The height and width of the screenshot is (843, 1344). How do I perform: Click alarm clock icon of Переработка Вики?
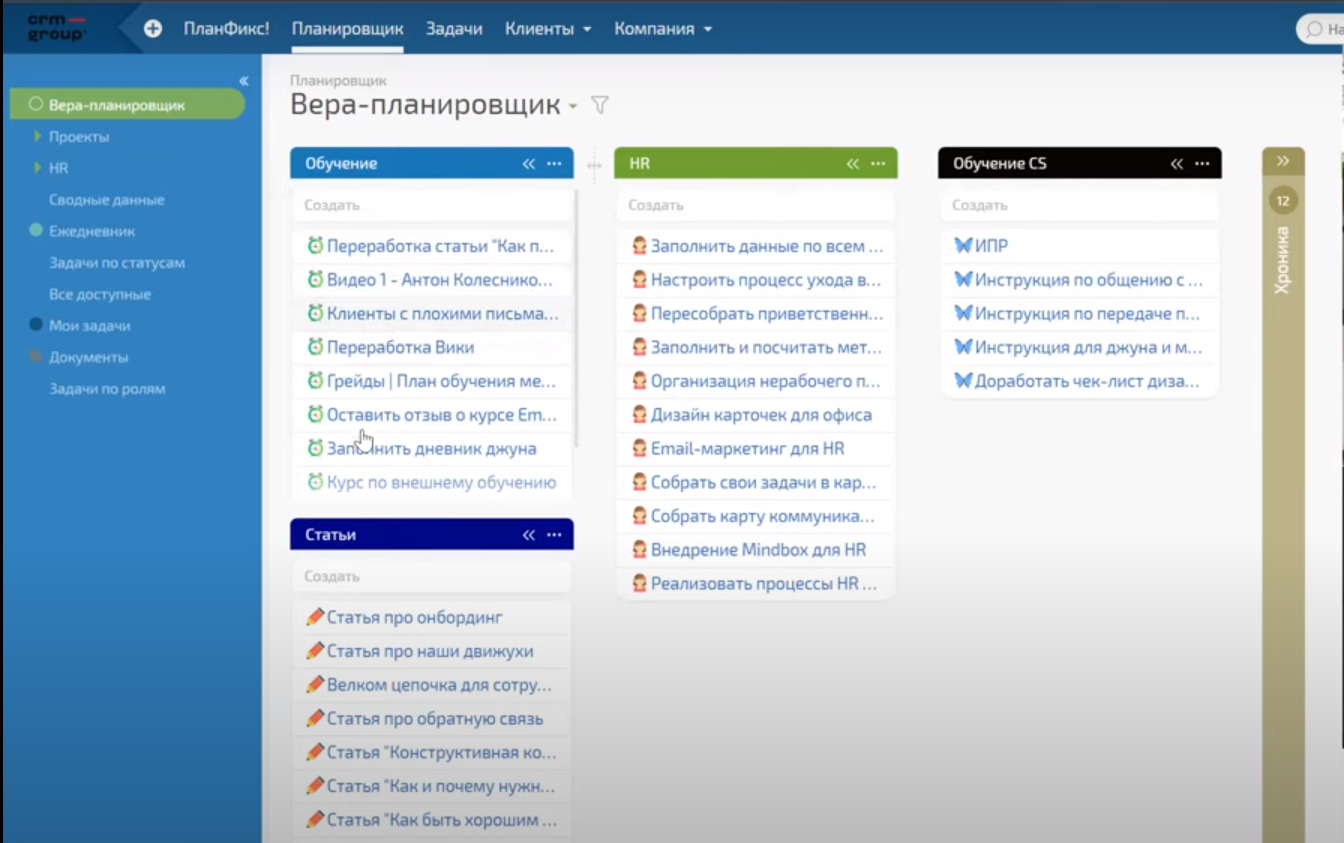click(x=315, y=347)
